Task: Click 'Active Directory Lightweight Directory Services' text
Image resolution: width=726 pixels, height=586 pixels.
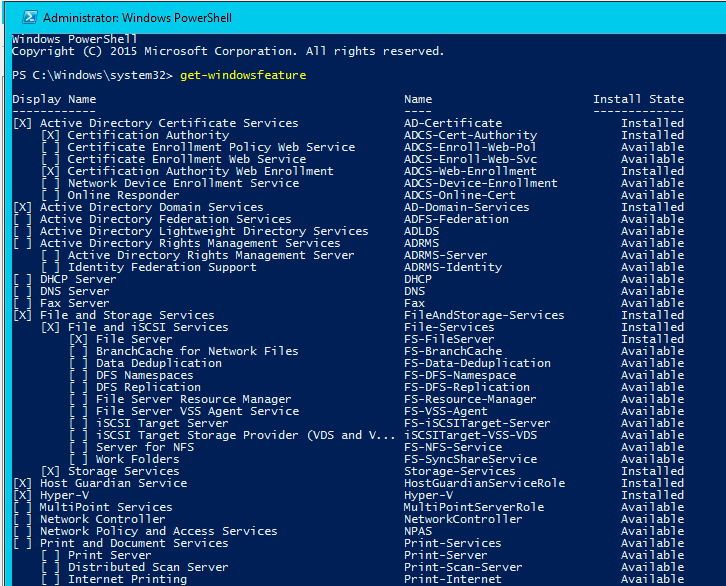Action: (204, 231)
